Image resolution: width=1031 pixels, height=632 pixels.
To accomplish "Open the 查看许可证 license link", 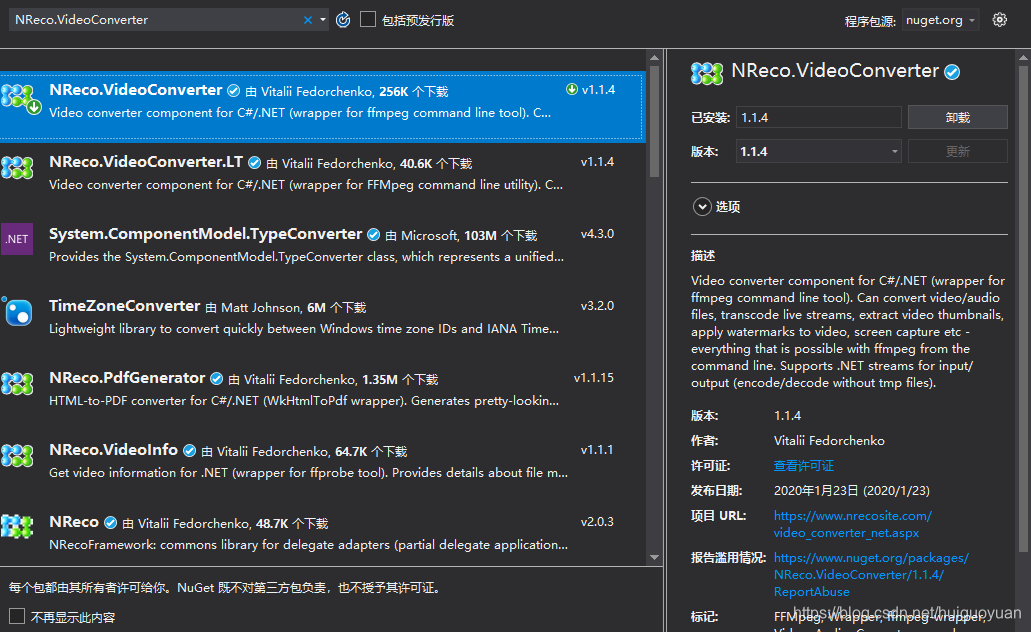I will click(803, 466).
